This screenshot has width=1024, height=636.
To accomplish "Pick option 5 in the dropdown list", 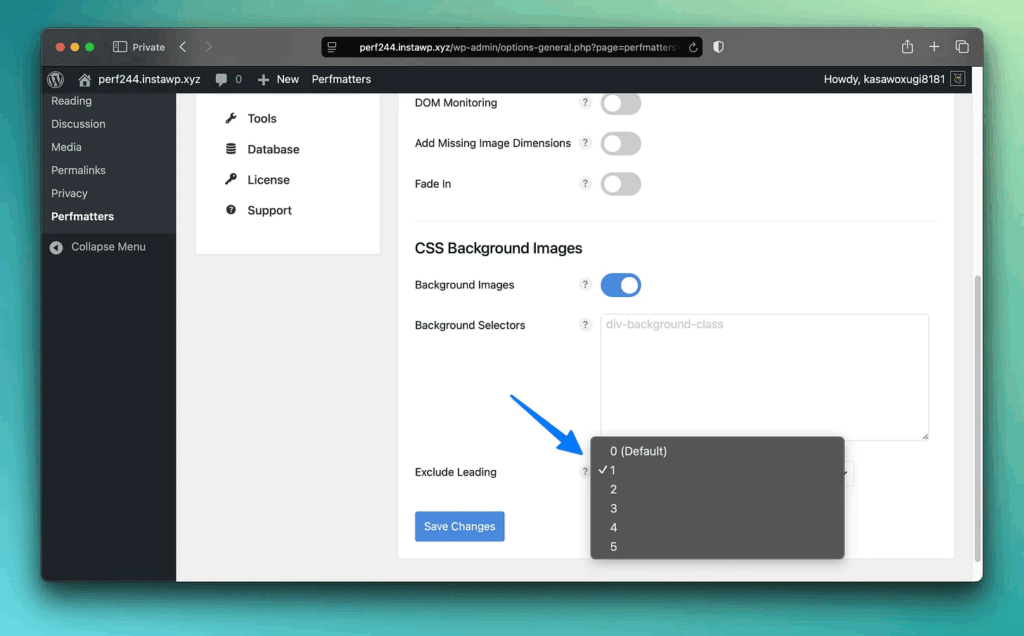I will tap(614, 546).
